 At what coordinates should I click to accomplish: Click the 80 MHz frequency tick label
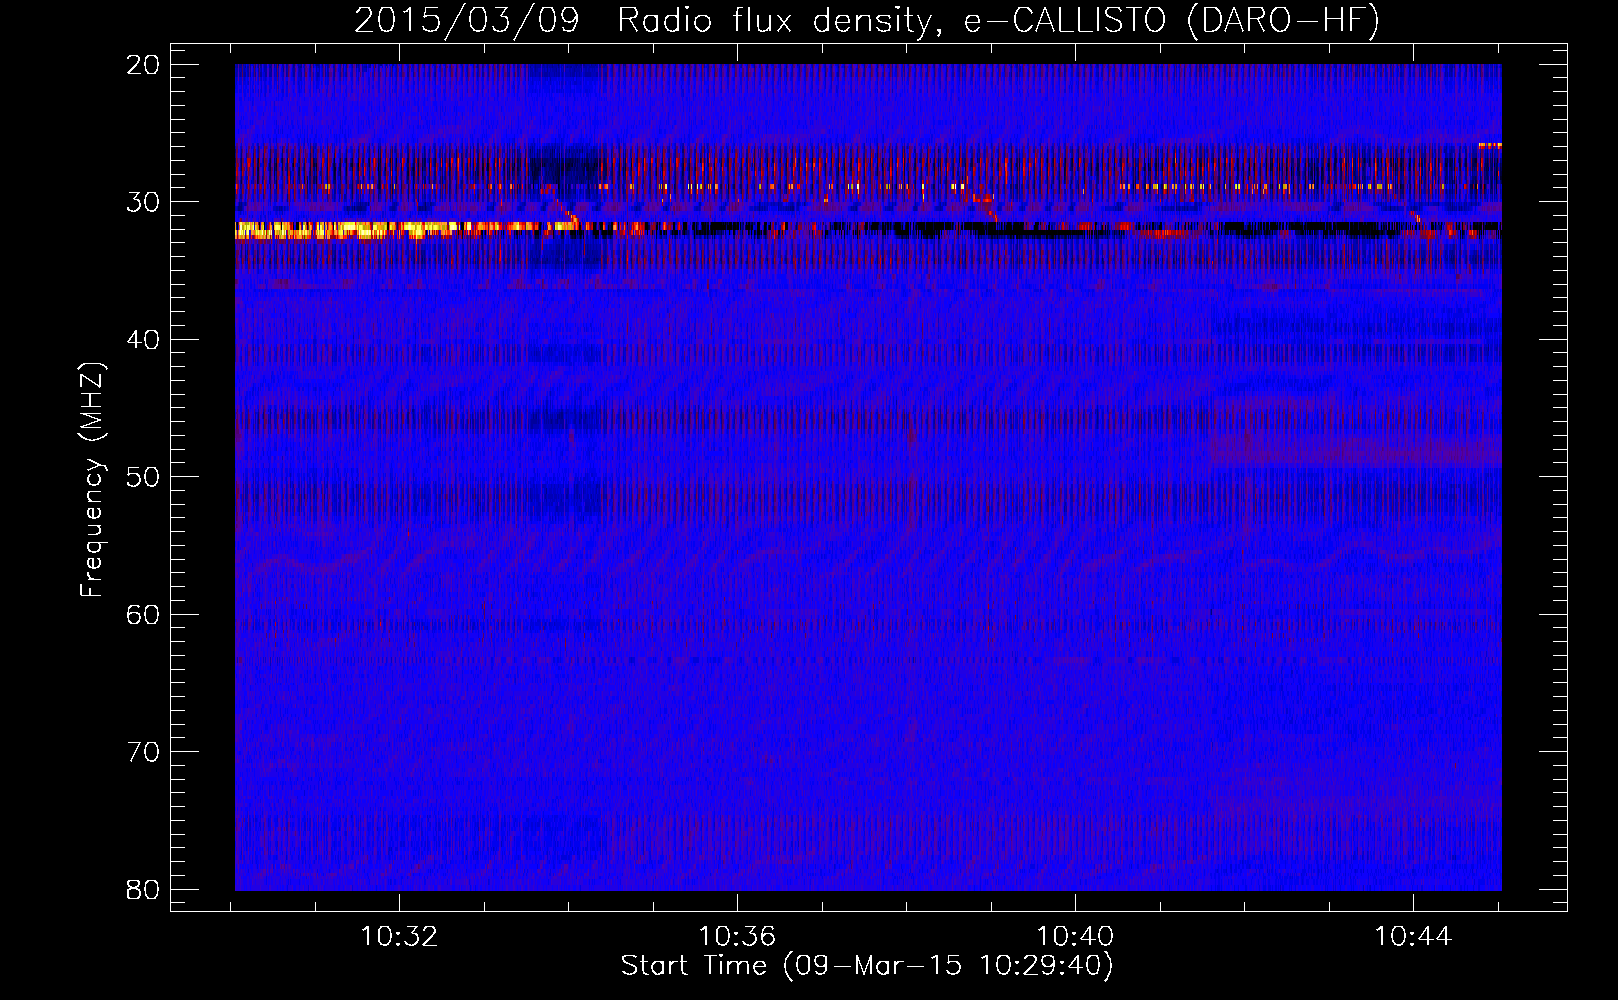144,890
